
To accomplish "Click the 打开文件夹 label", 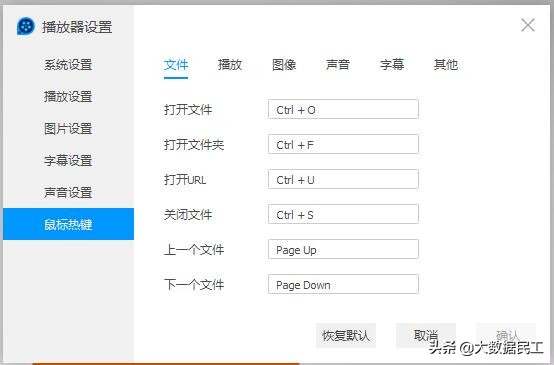I will tap(194, 145).
